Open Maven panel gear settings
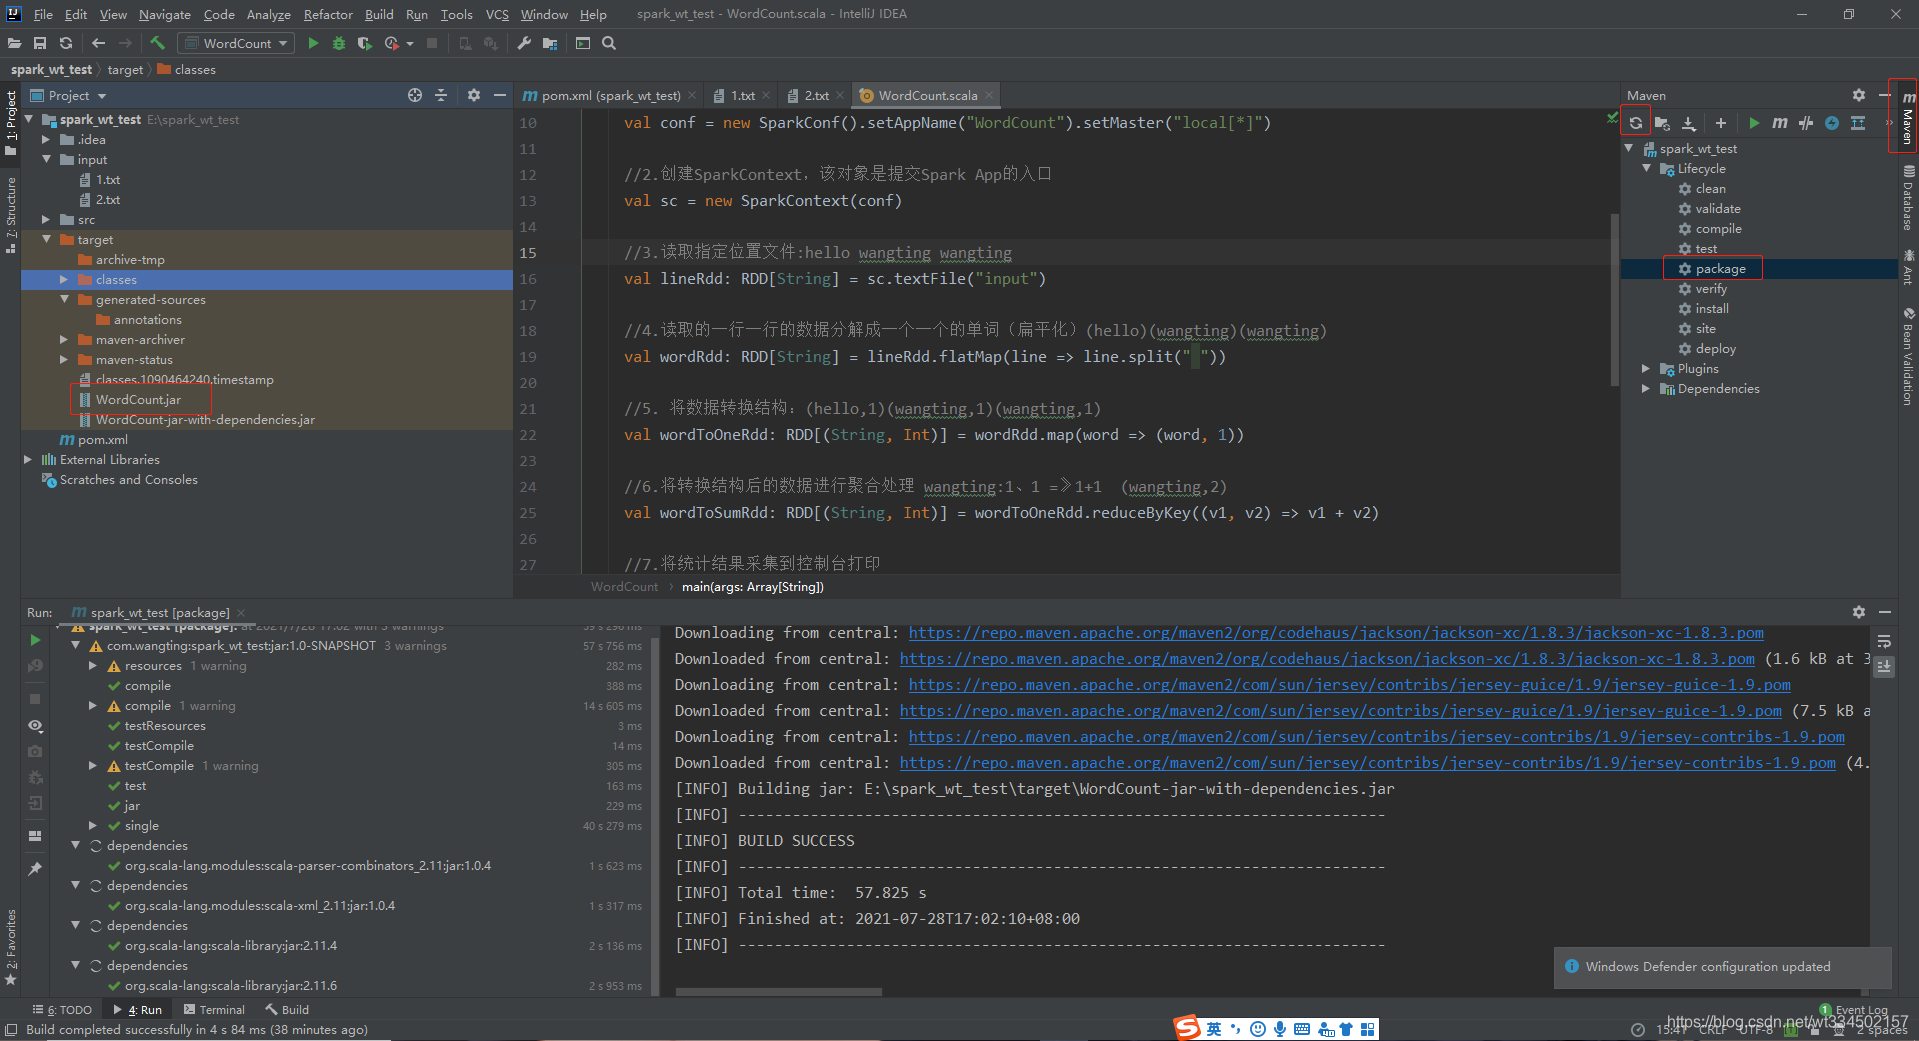1919x1041 pixels. [x=1859, y=95]
